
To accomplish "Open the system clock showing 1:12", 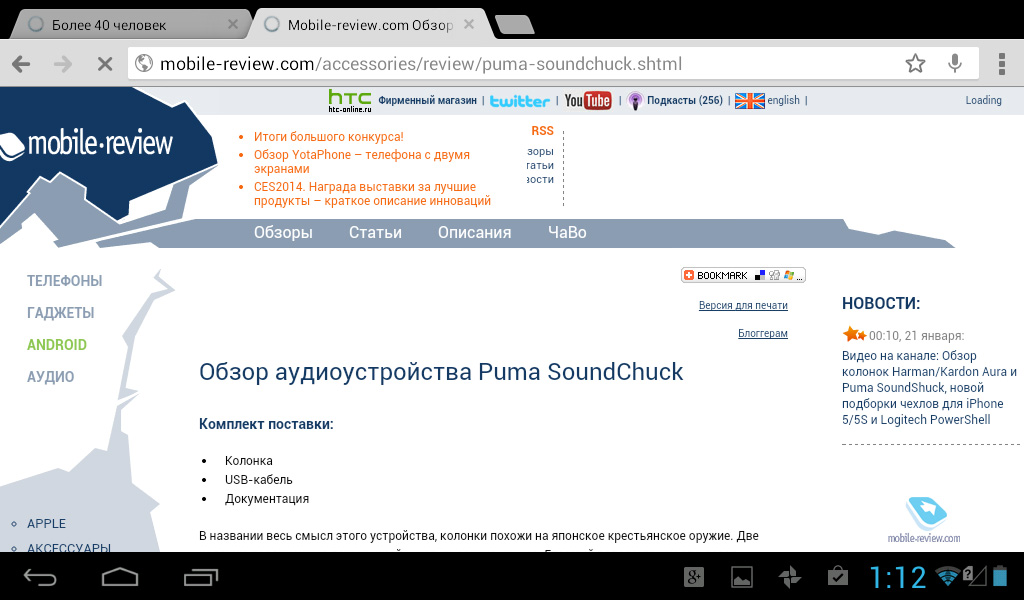I will (x=898, y=577).
